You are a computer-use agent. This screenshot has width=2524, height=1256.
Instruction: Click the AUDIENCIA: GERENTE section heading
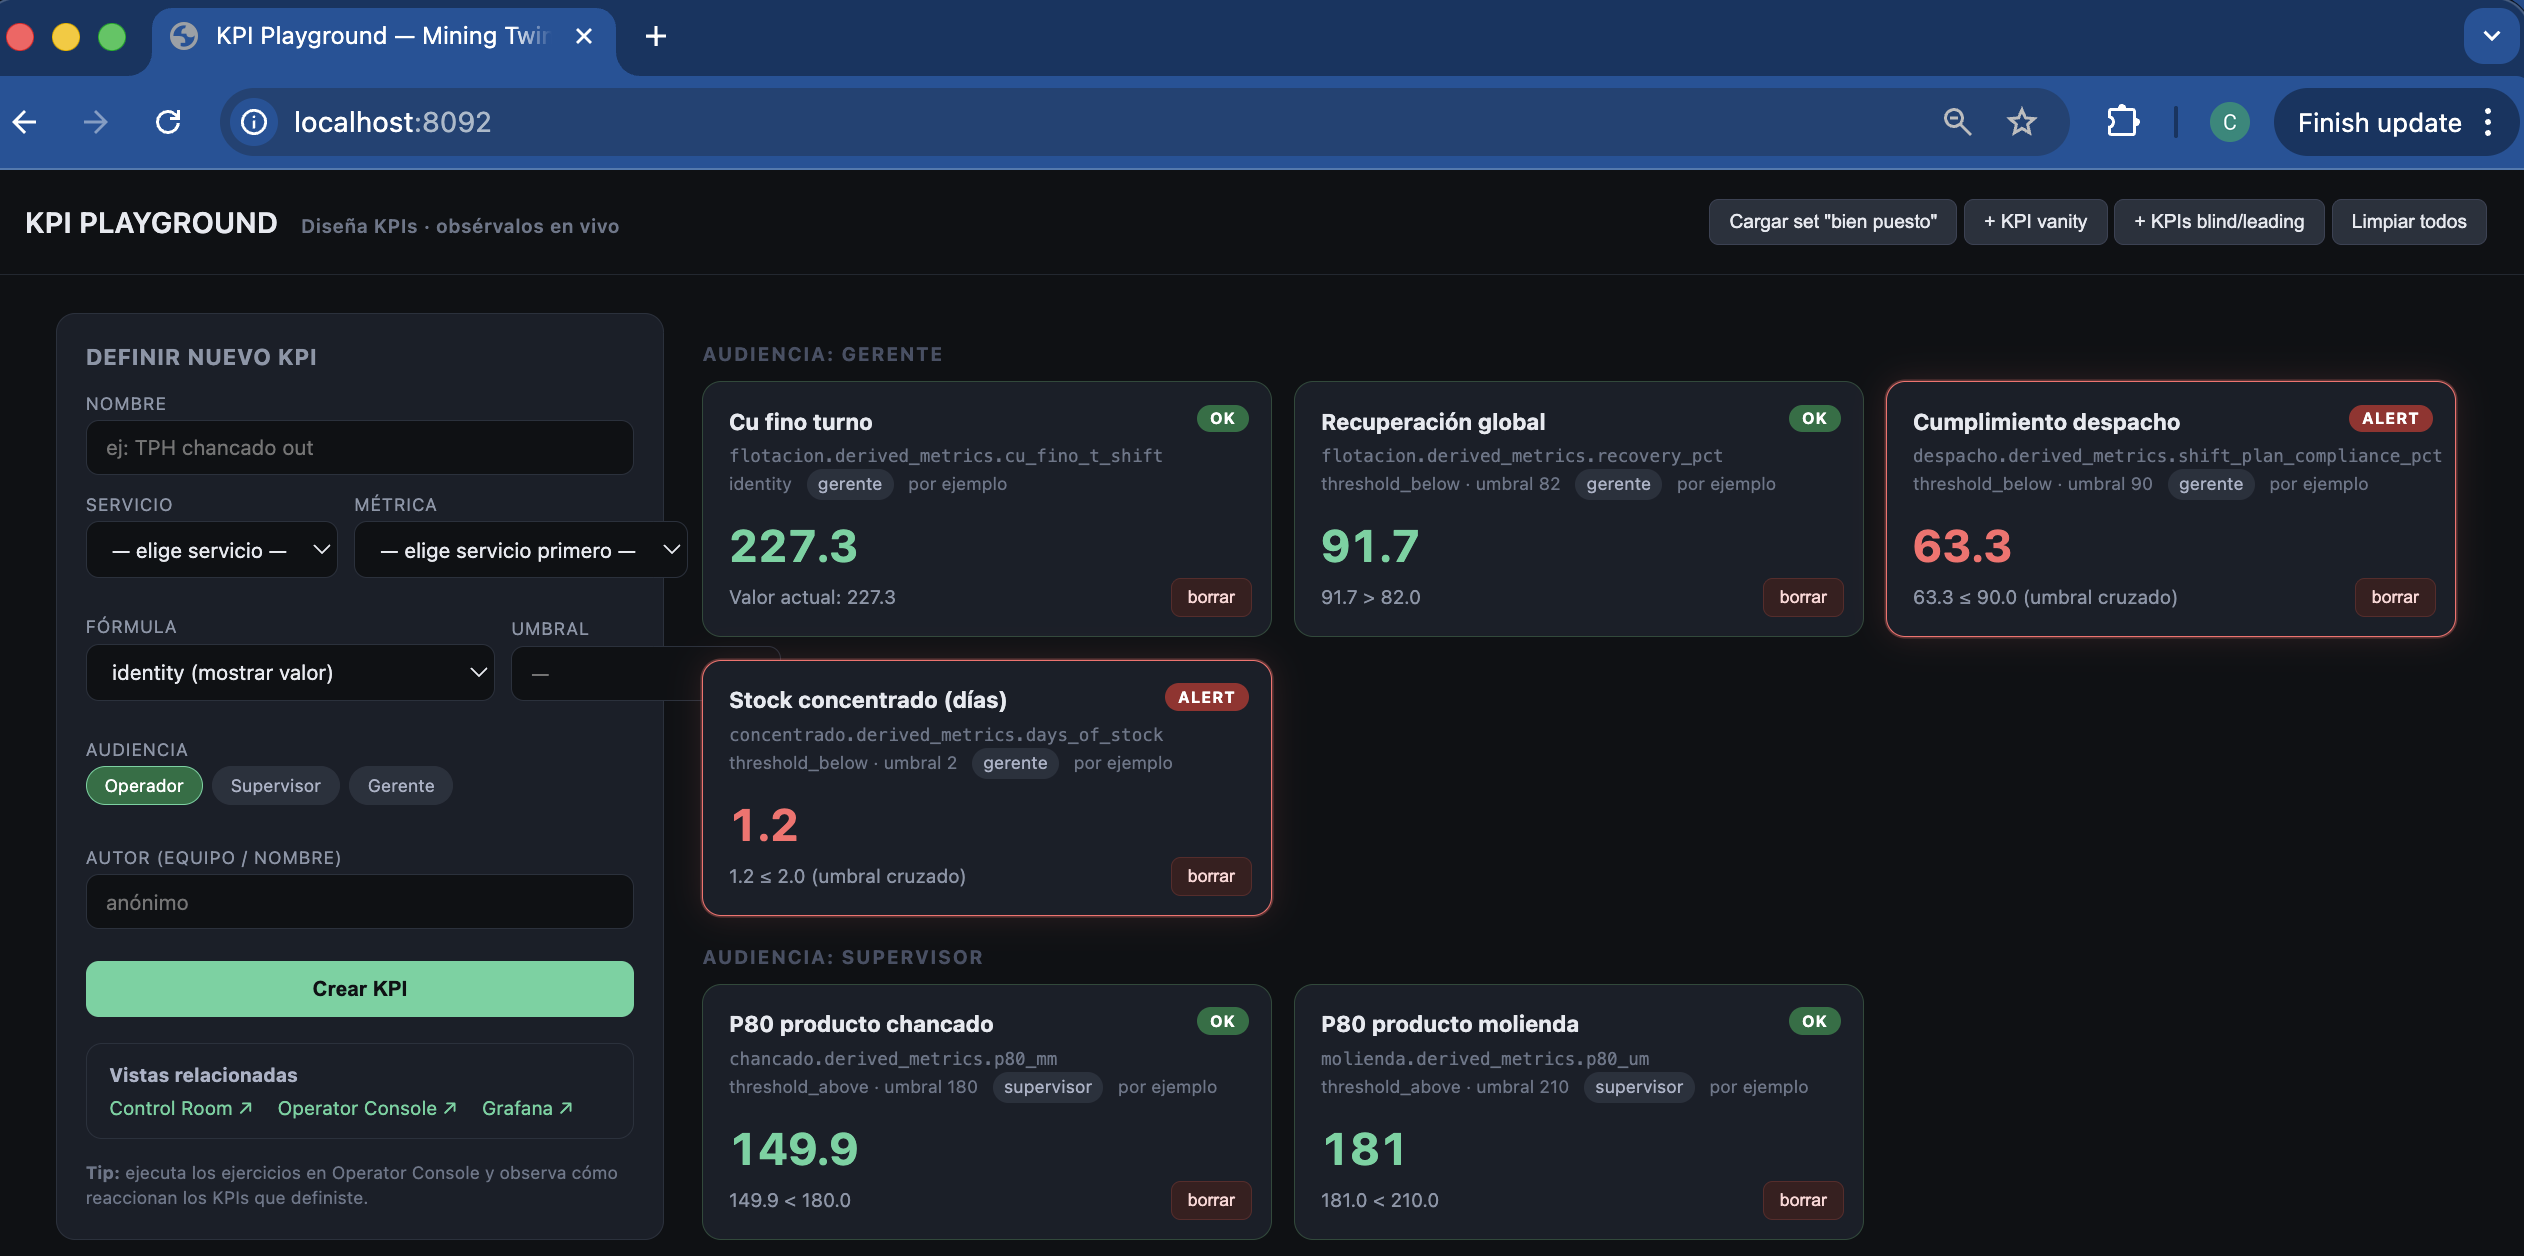point(822,354)
